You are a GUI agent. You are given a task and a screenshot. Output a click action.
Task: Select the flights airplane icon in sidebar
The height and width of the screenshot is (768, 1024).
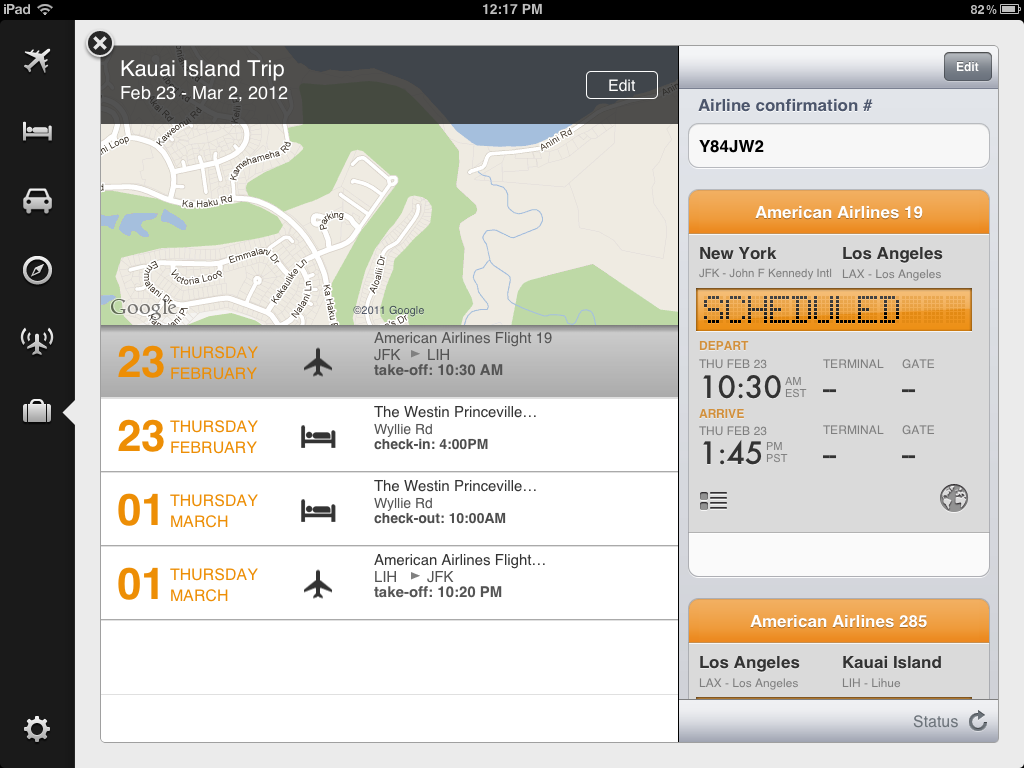point(37,60)
